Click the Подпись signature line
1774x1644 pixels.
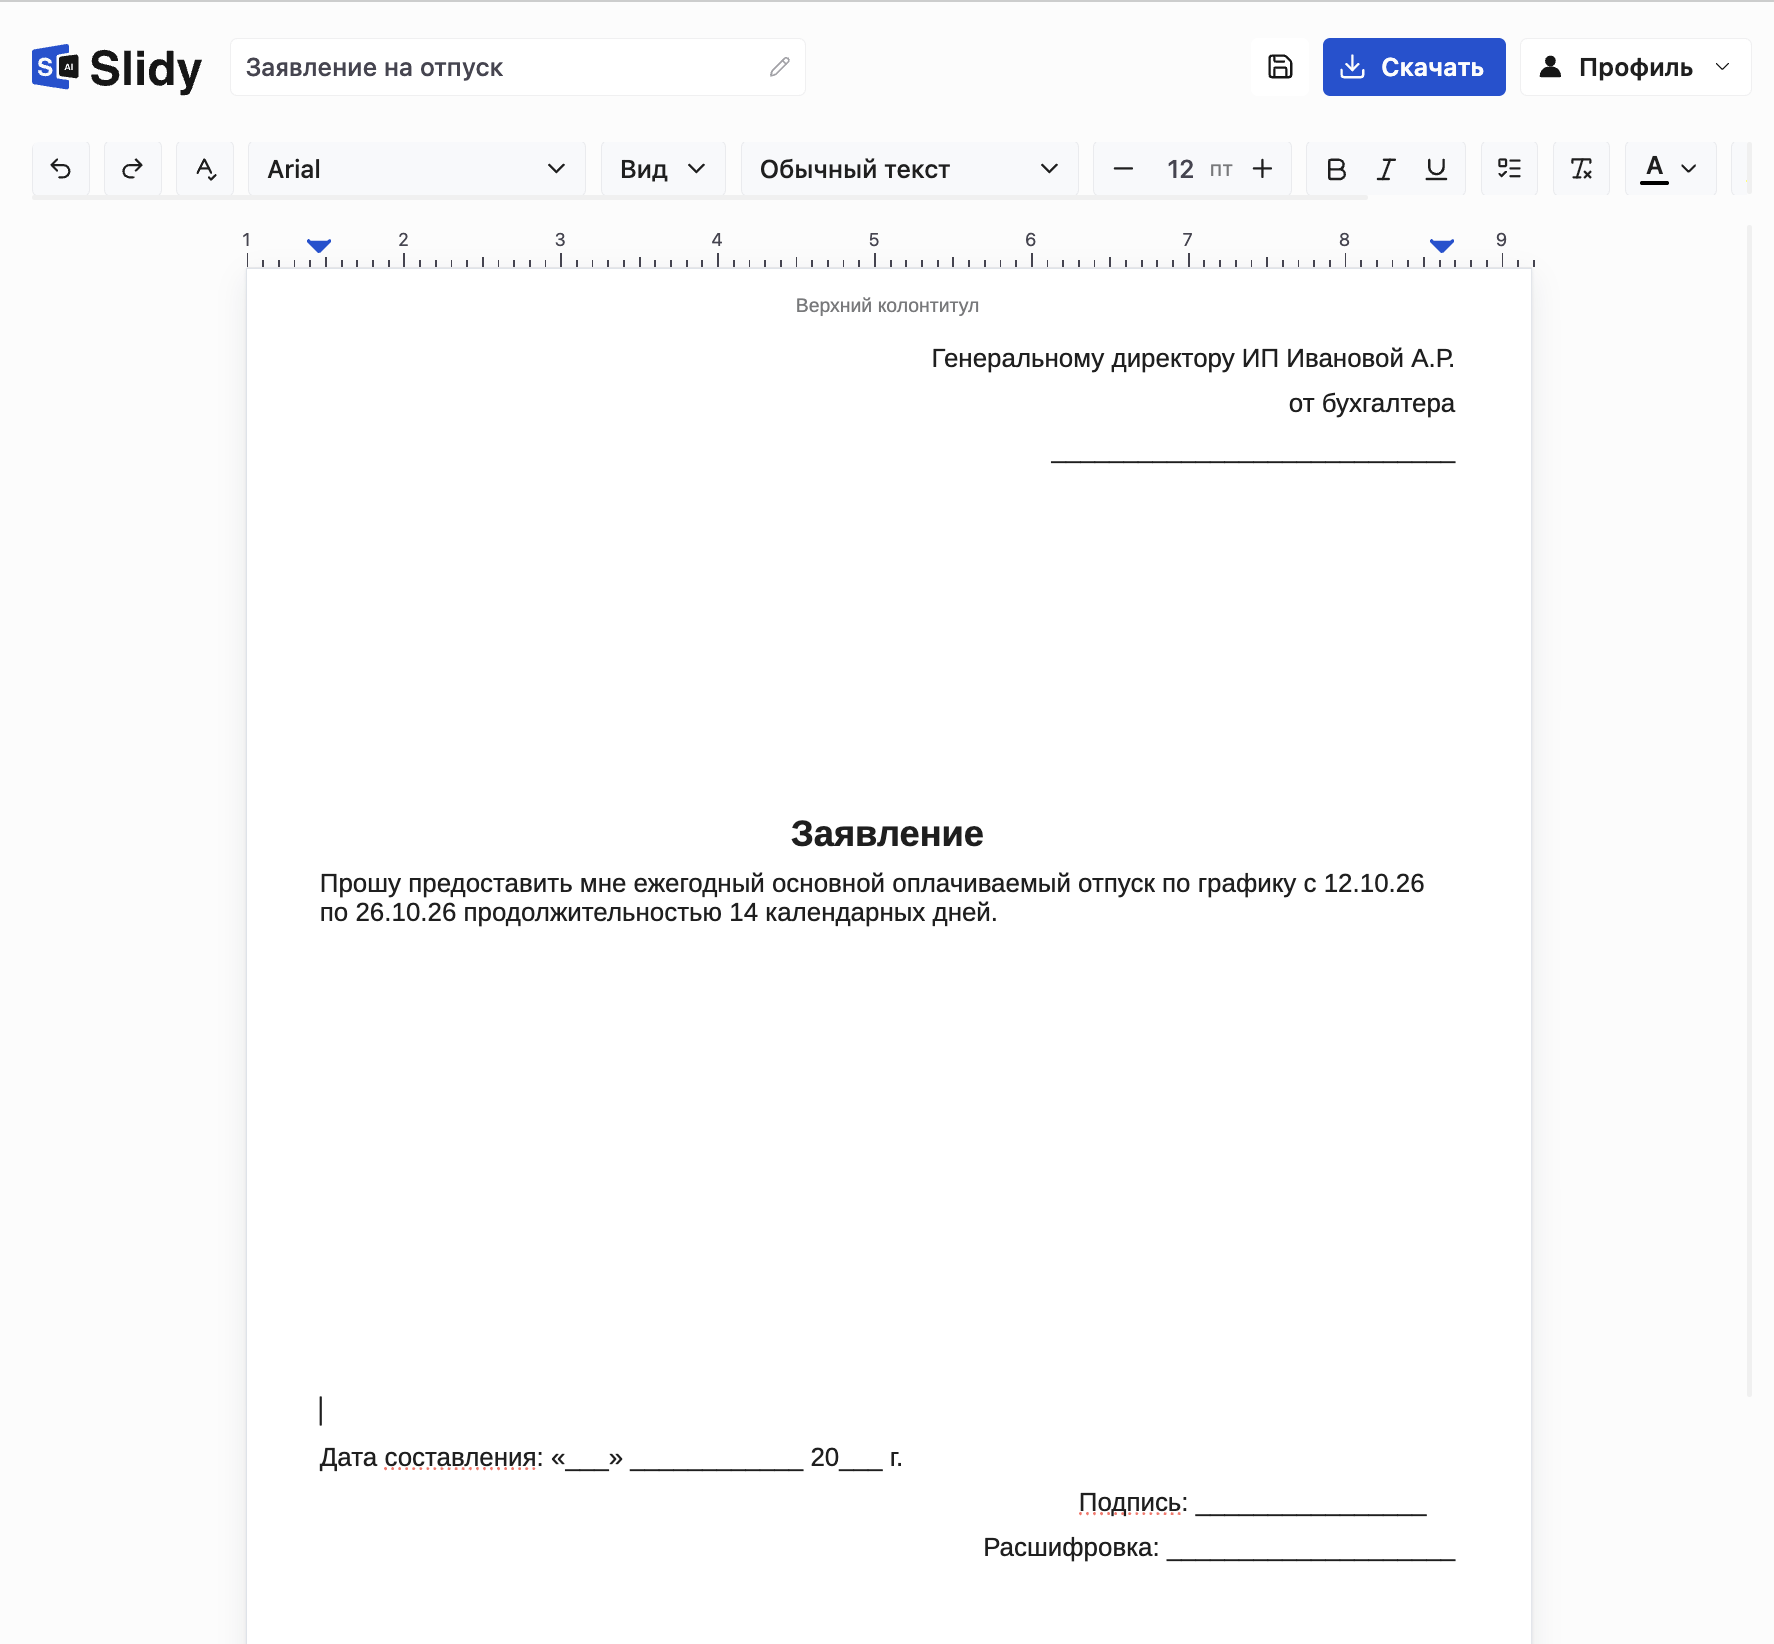(1252, 1502)
